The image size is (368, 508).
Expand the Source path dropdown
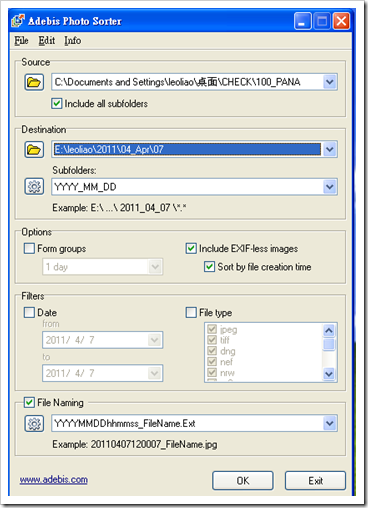(330, 82)
